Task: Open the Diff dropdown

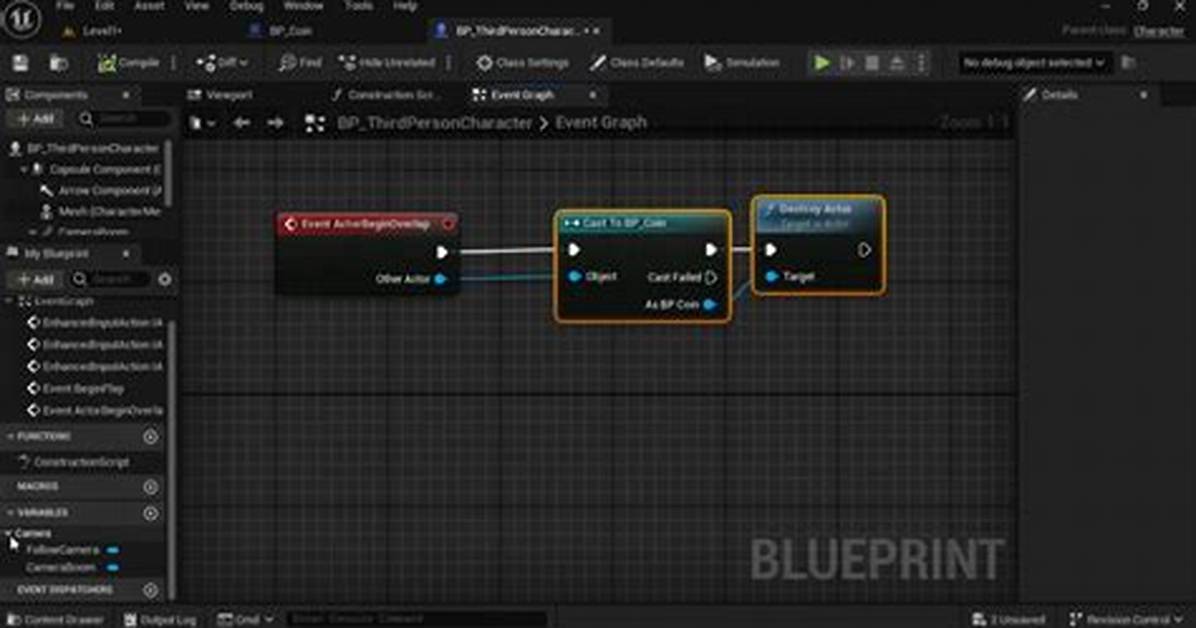Action: [x=222, y=63]
